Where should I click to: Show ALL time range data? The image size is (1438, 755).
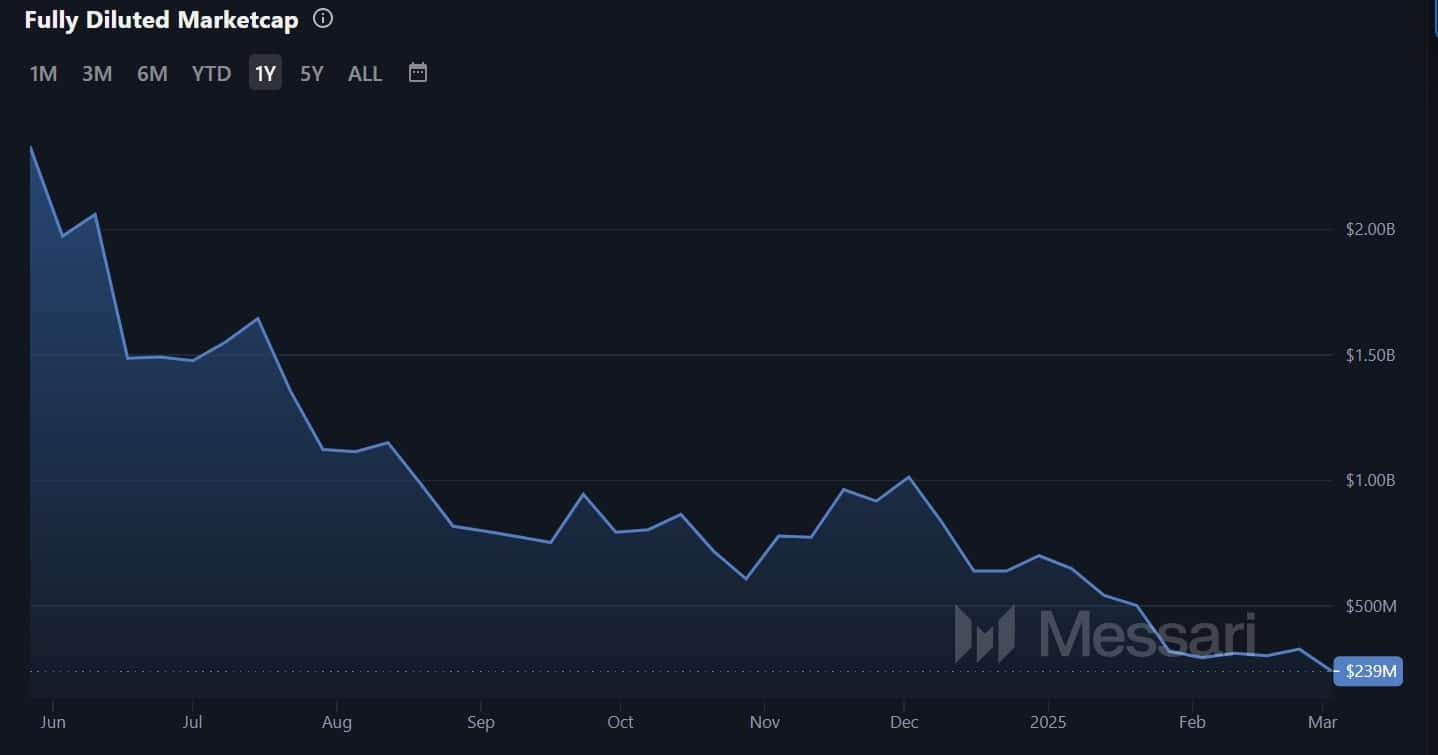point(365,73)
